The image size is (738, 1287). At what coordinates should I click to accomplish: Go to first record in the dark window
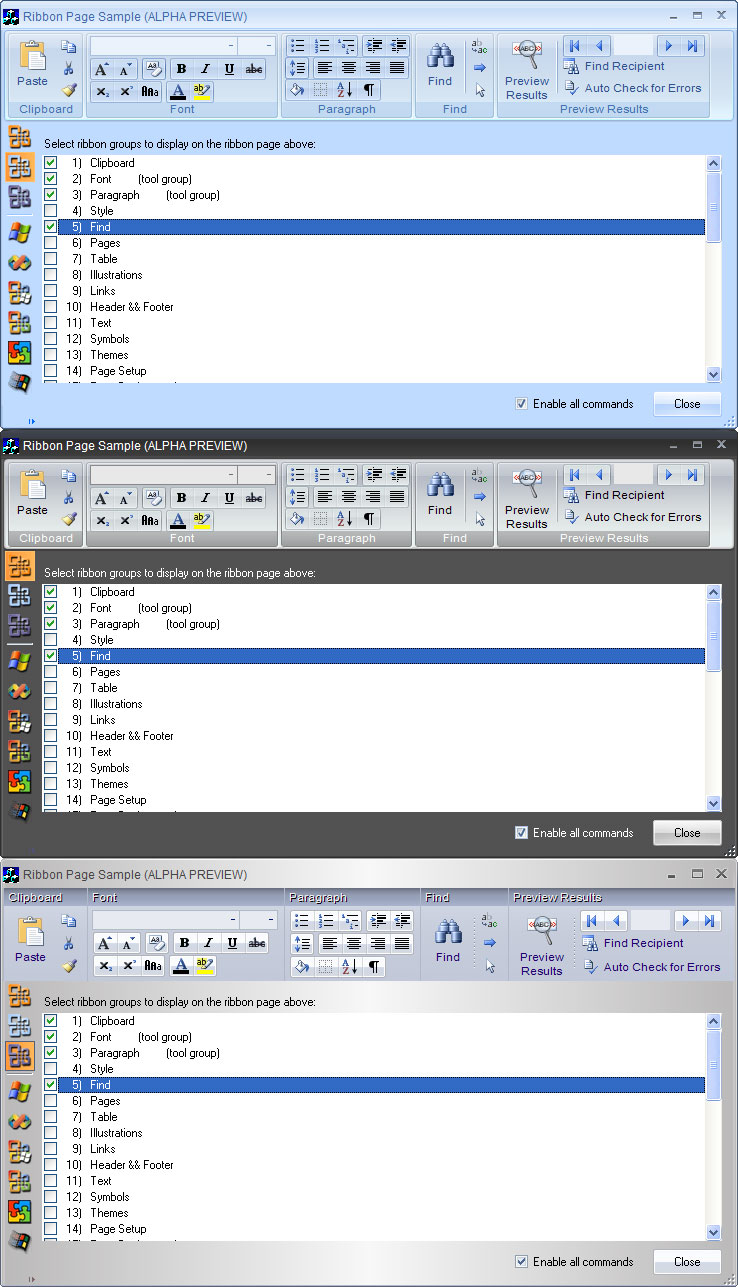(574, 475)
